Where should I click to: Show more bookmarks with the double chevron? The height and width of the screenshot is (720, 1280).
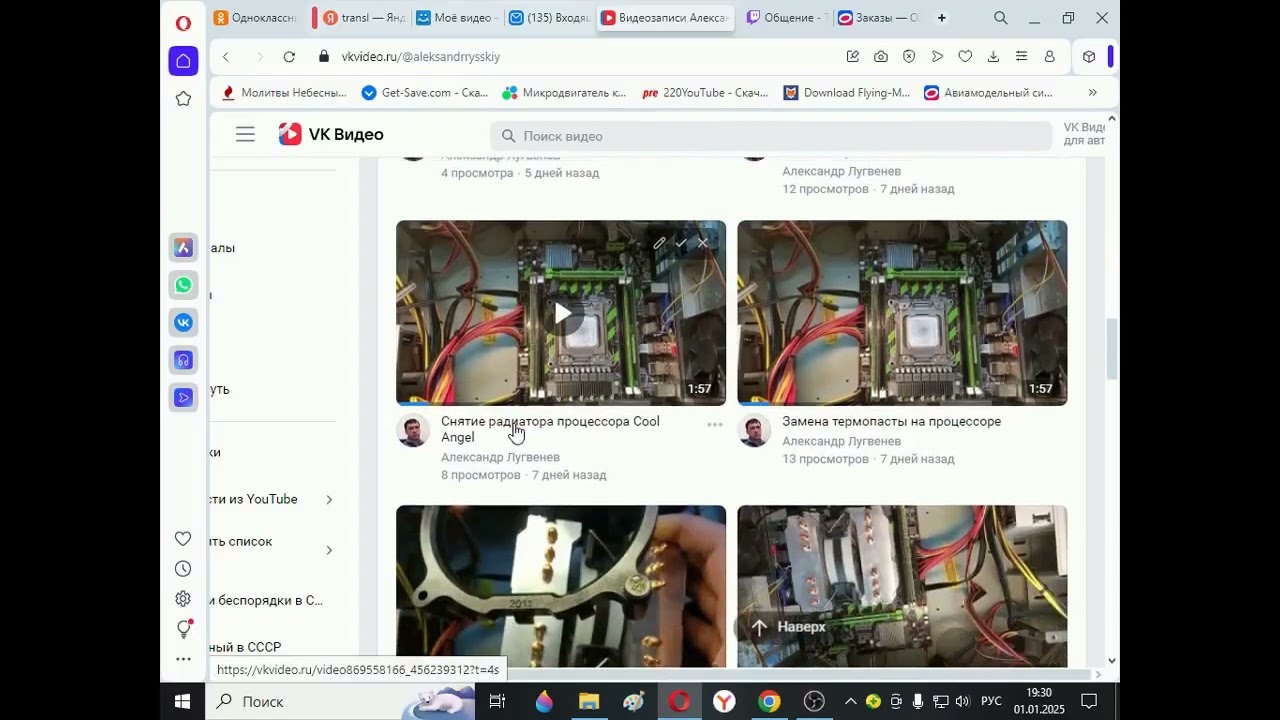pyautogui.click(x=1093, y=93)
